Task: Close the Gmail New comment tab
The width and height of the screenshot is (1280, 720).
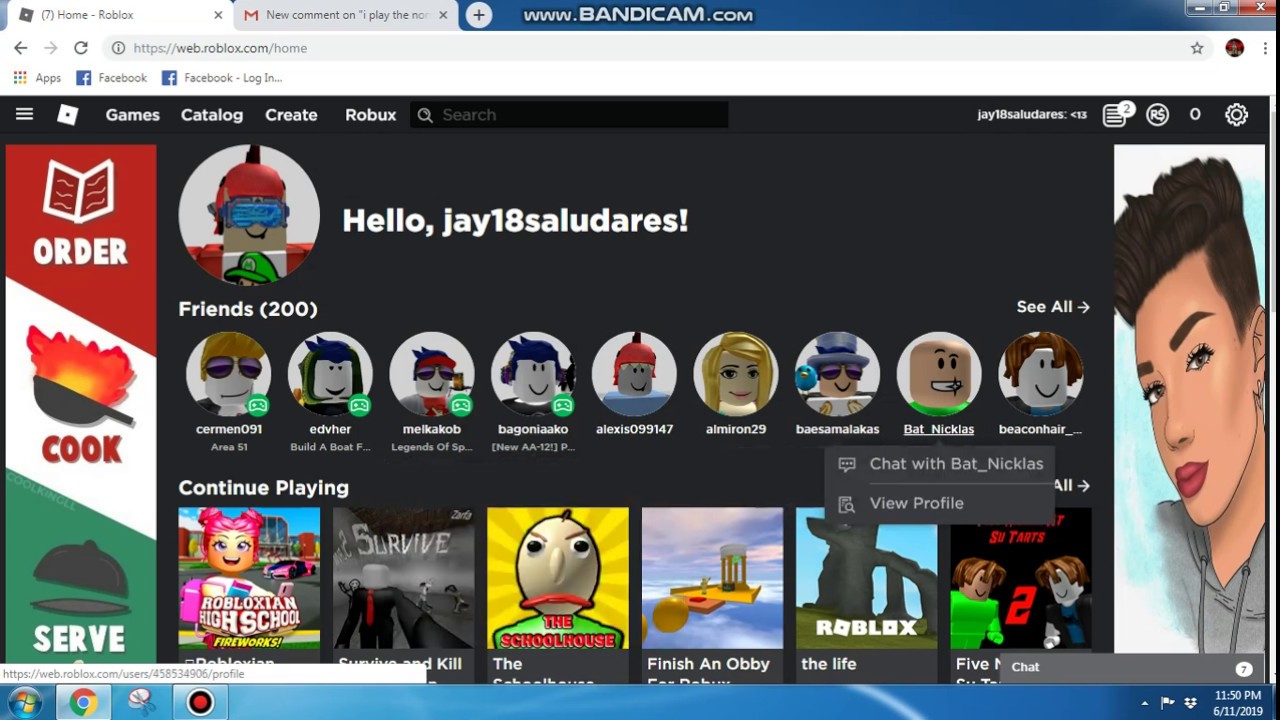Action: 443,15
